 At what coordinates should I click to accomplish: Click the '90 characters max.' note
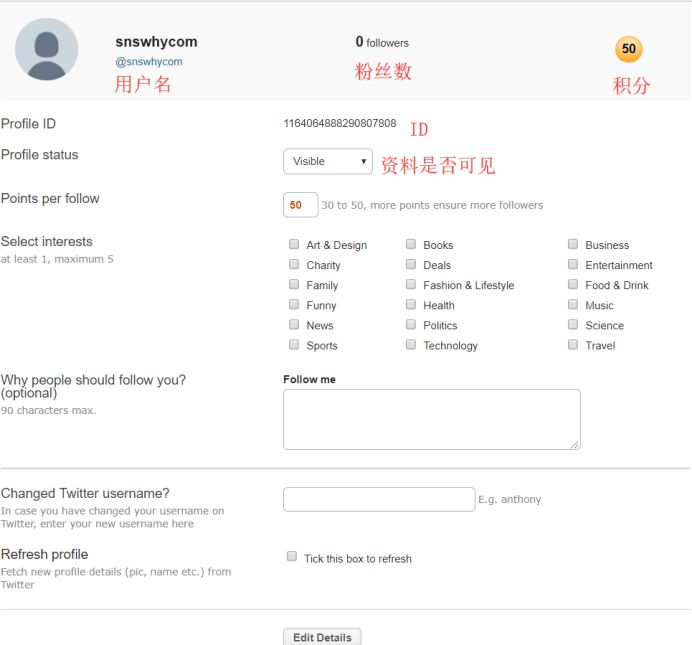tap(49, 410)
